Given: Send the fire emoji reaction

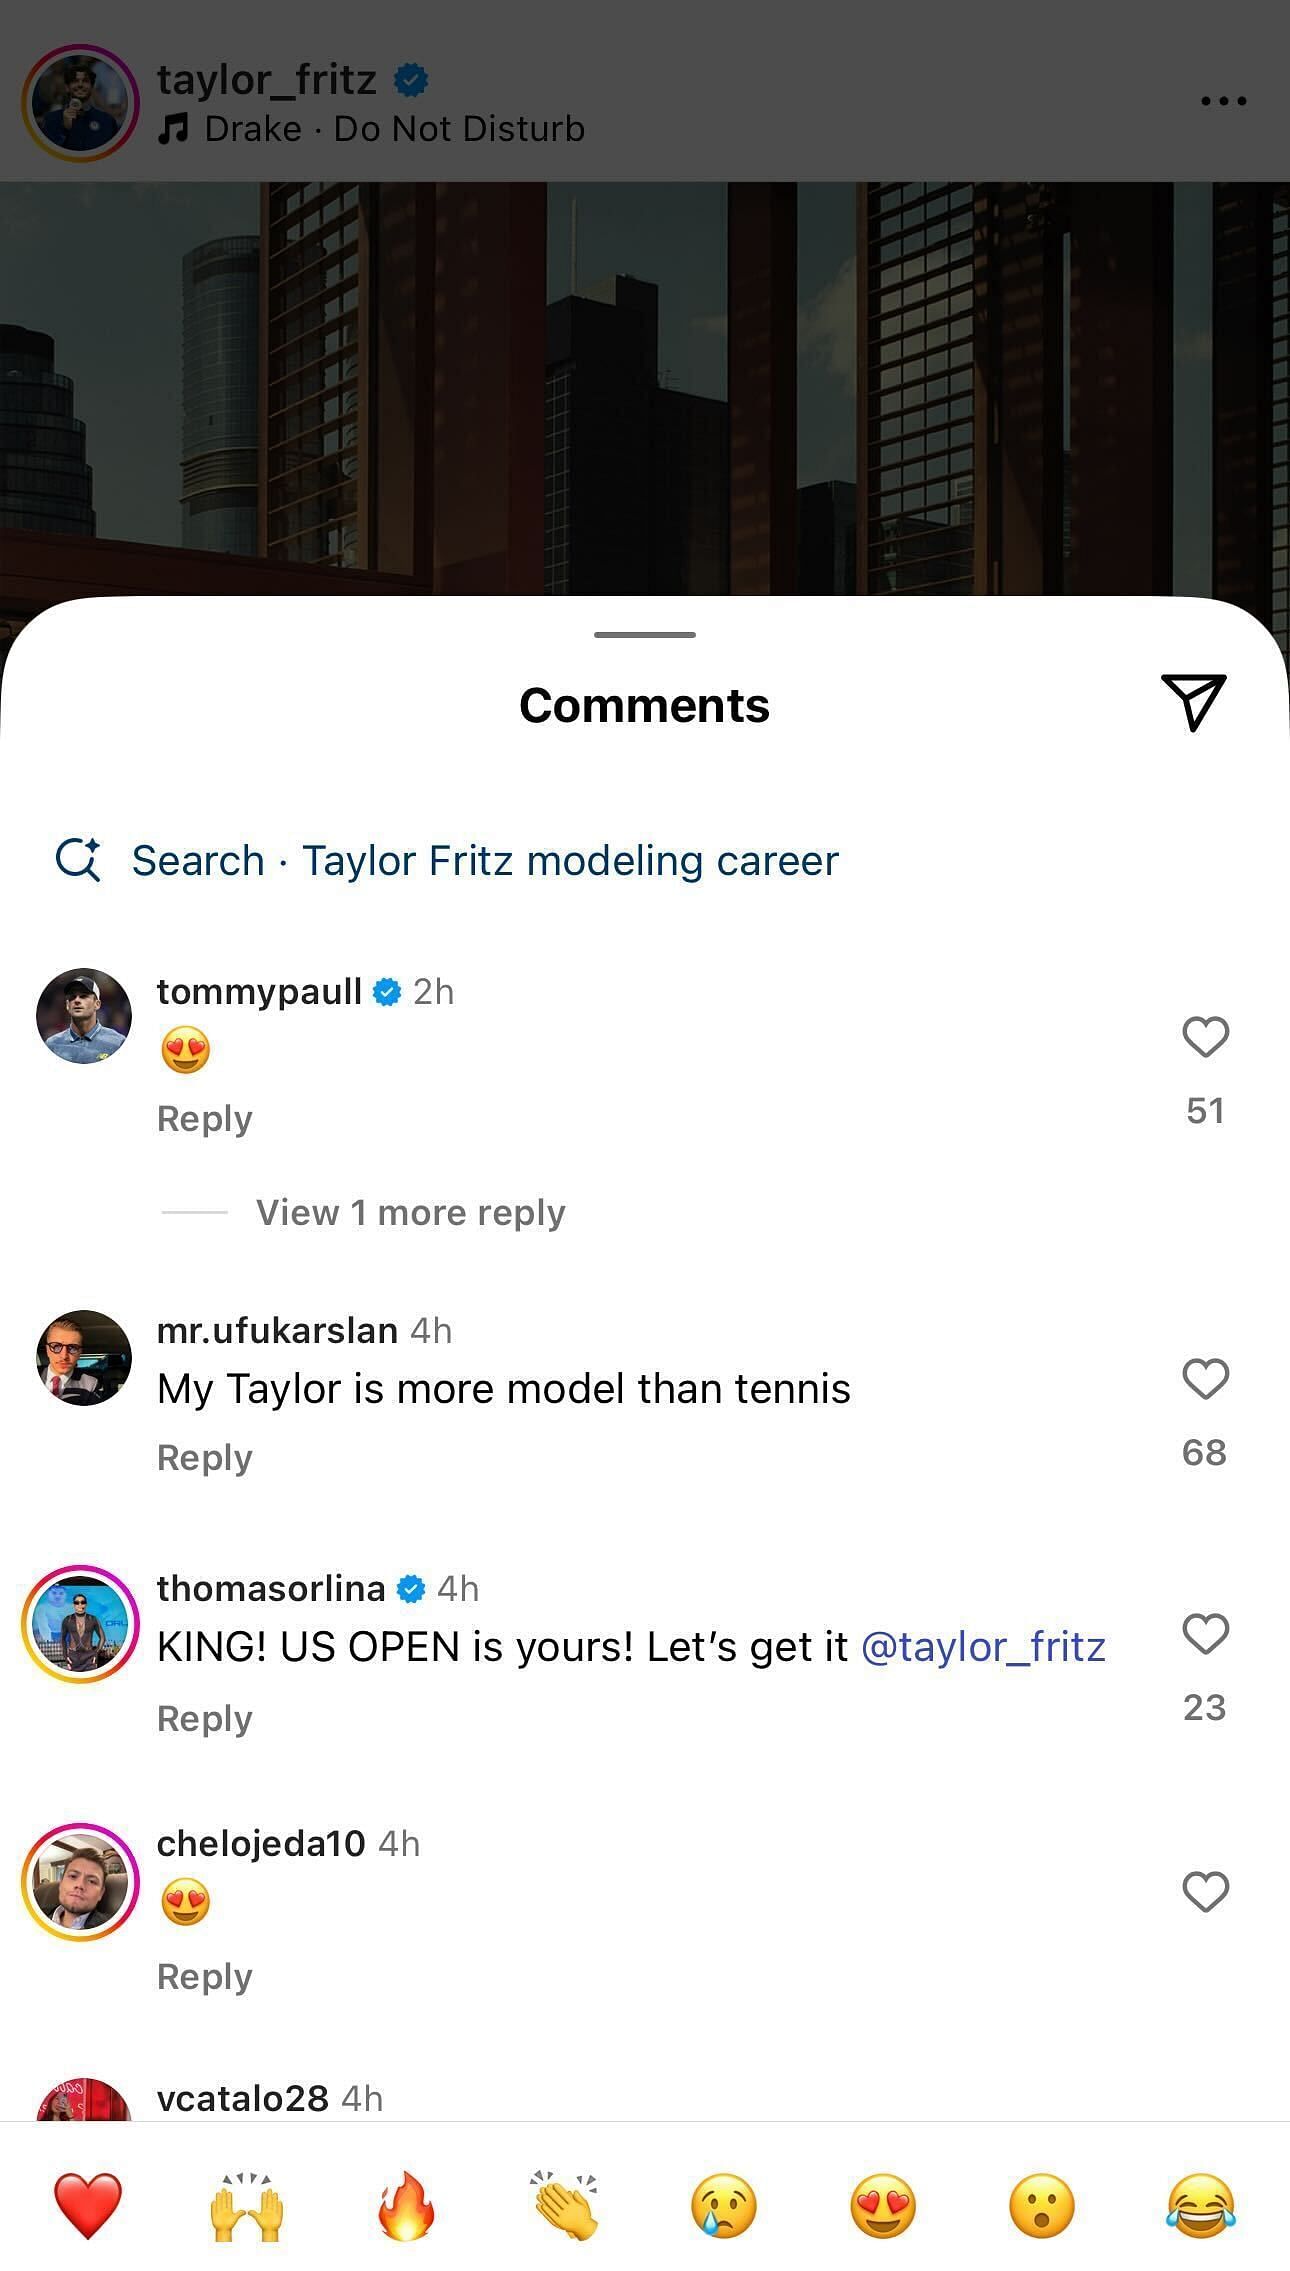Looking at the screenshot, I should tap(406, 2205).
